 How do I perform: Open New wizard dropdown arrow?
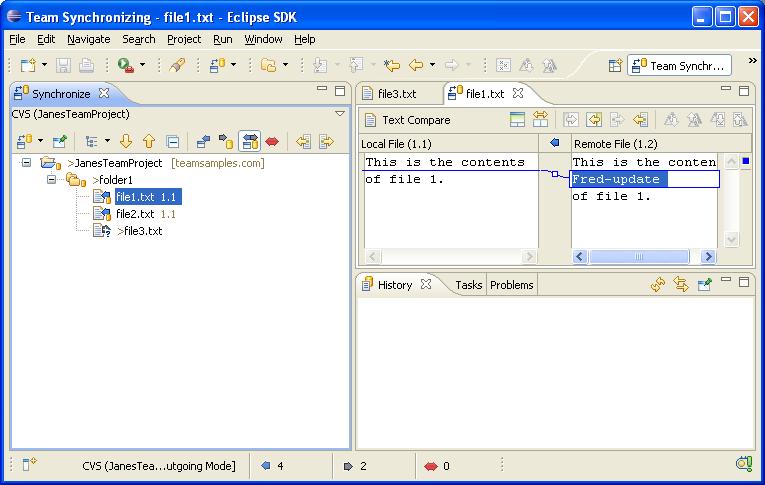pyautogui.click(x=44, y=64)
